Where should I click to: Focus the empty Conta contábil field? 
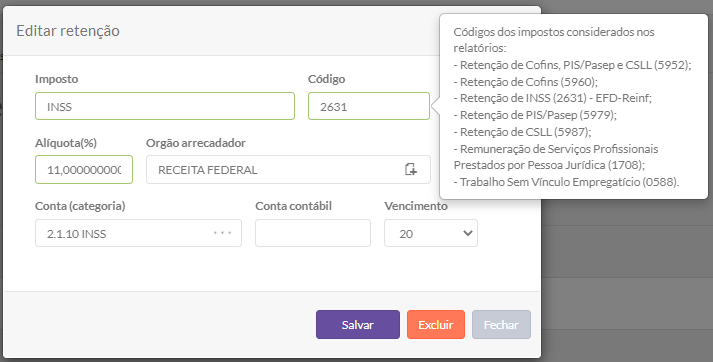[313, 233]
